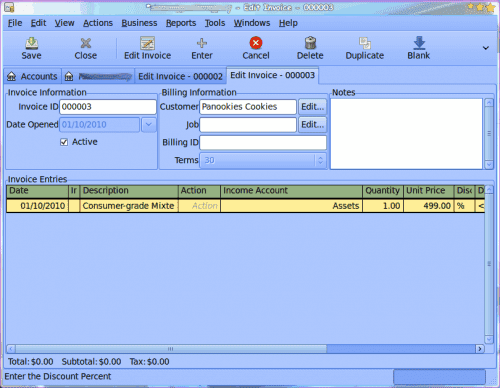Click the Notes scrollbar down arrow
The width and height of the screenshot is (500, 388).
(489, 165)
